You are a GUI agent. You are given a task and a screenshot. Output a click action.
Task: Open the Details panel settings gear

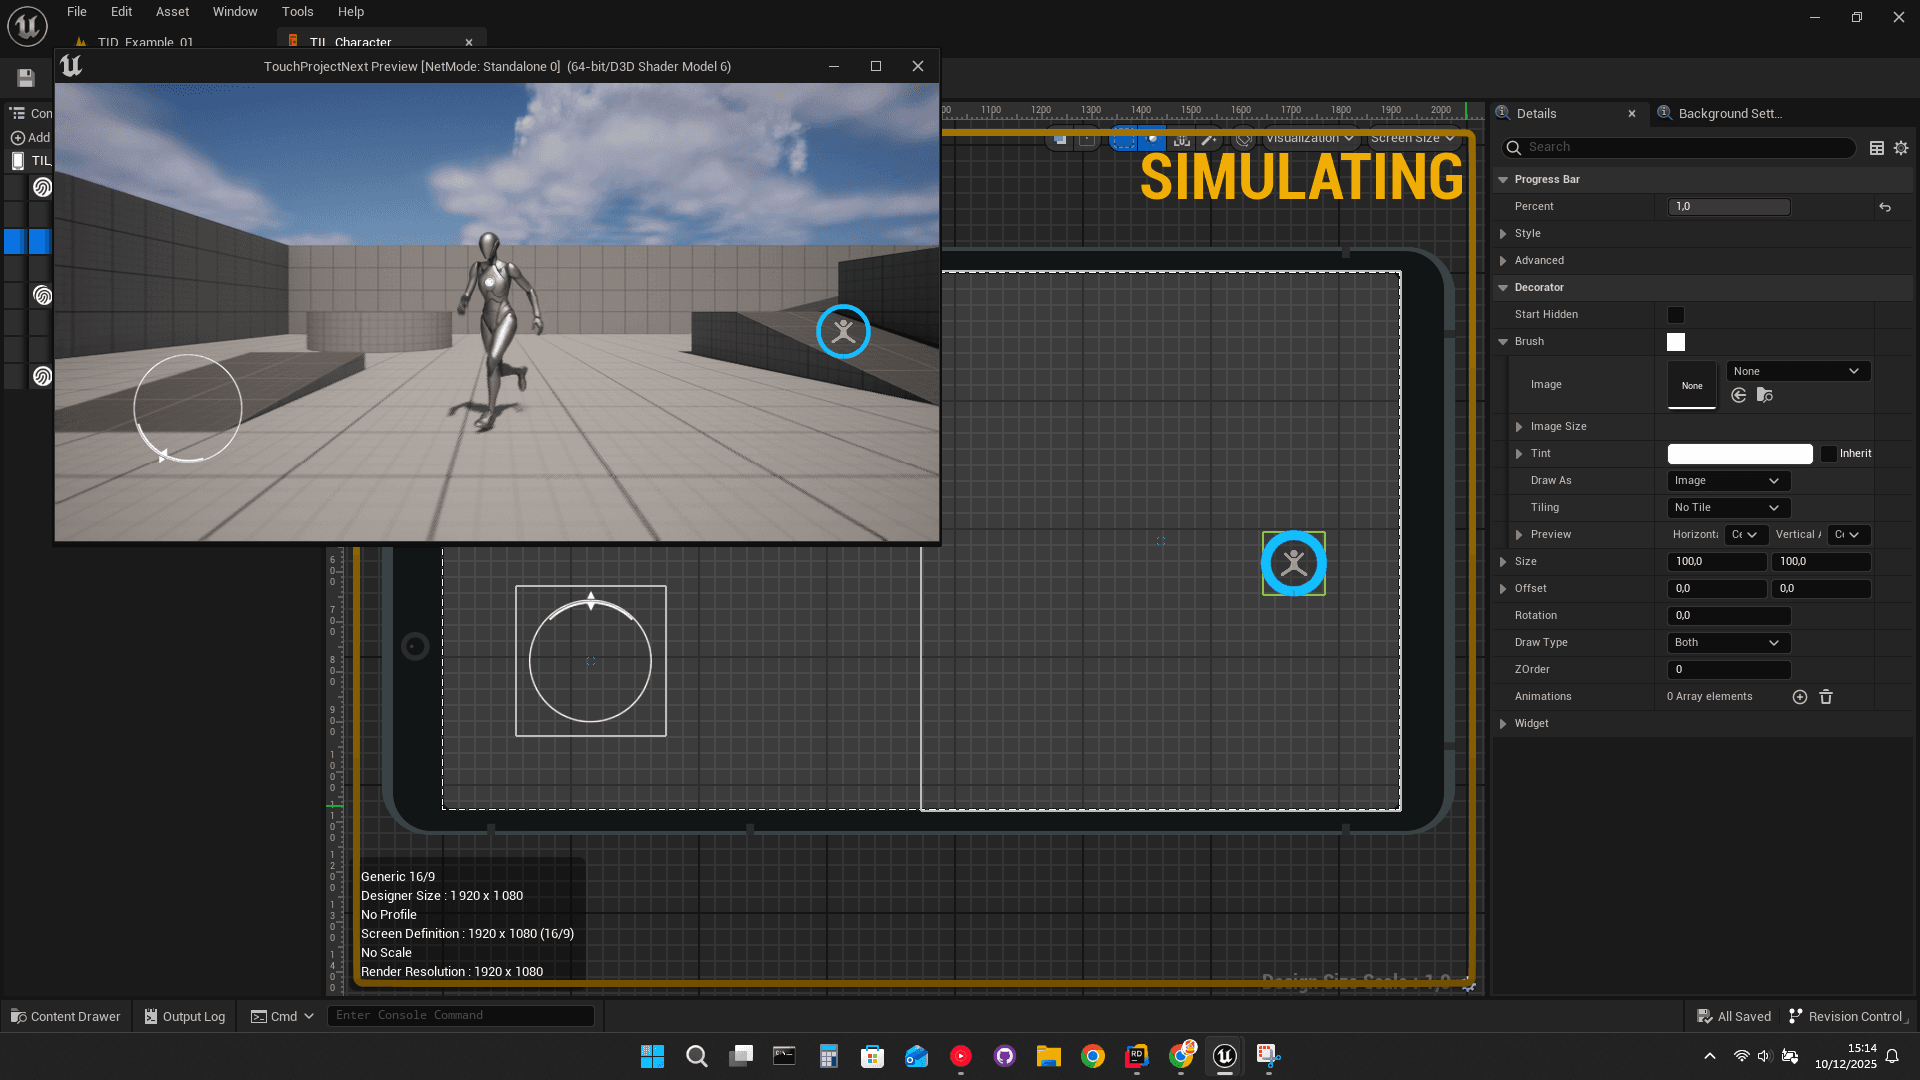(1901, 148)
